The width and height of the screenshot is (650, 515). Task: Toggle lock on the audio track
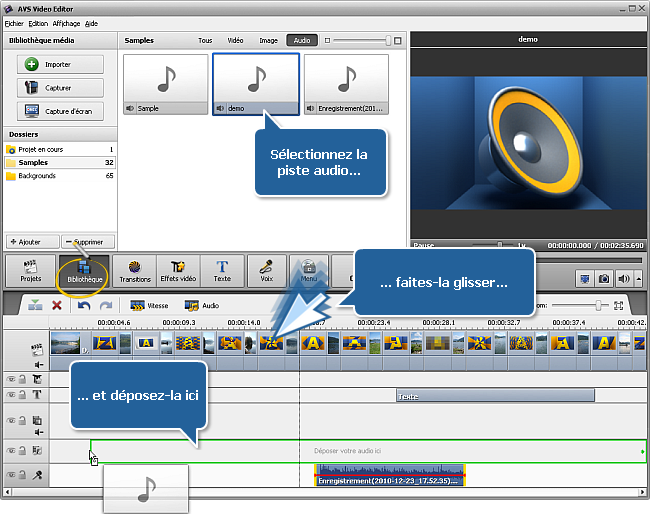pos(21,451)
